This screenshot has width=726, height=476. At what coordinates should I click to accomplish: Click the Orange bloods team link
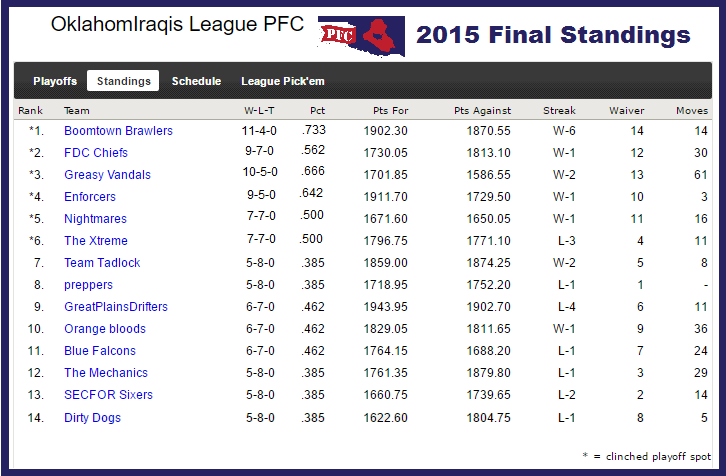pos(105,329)
